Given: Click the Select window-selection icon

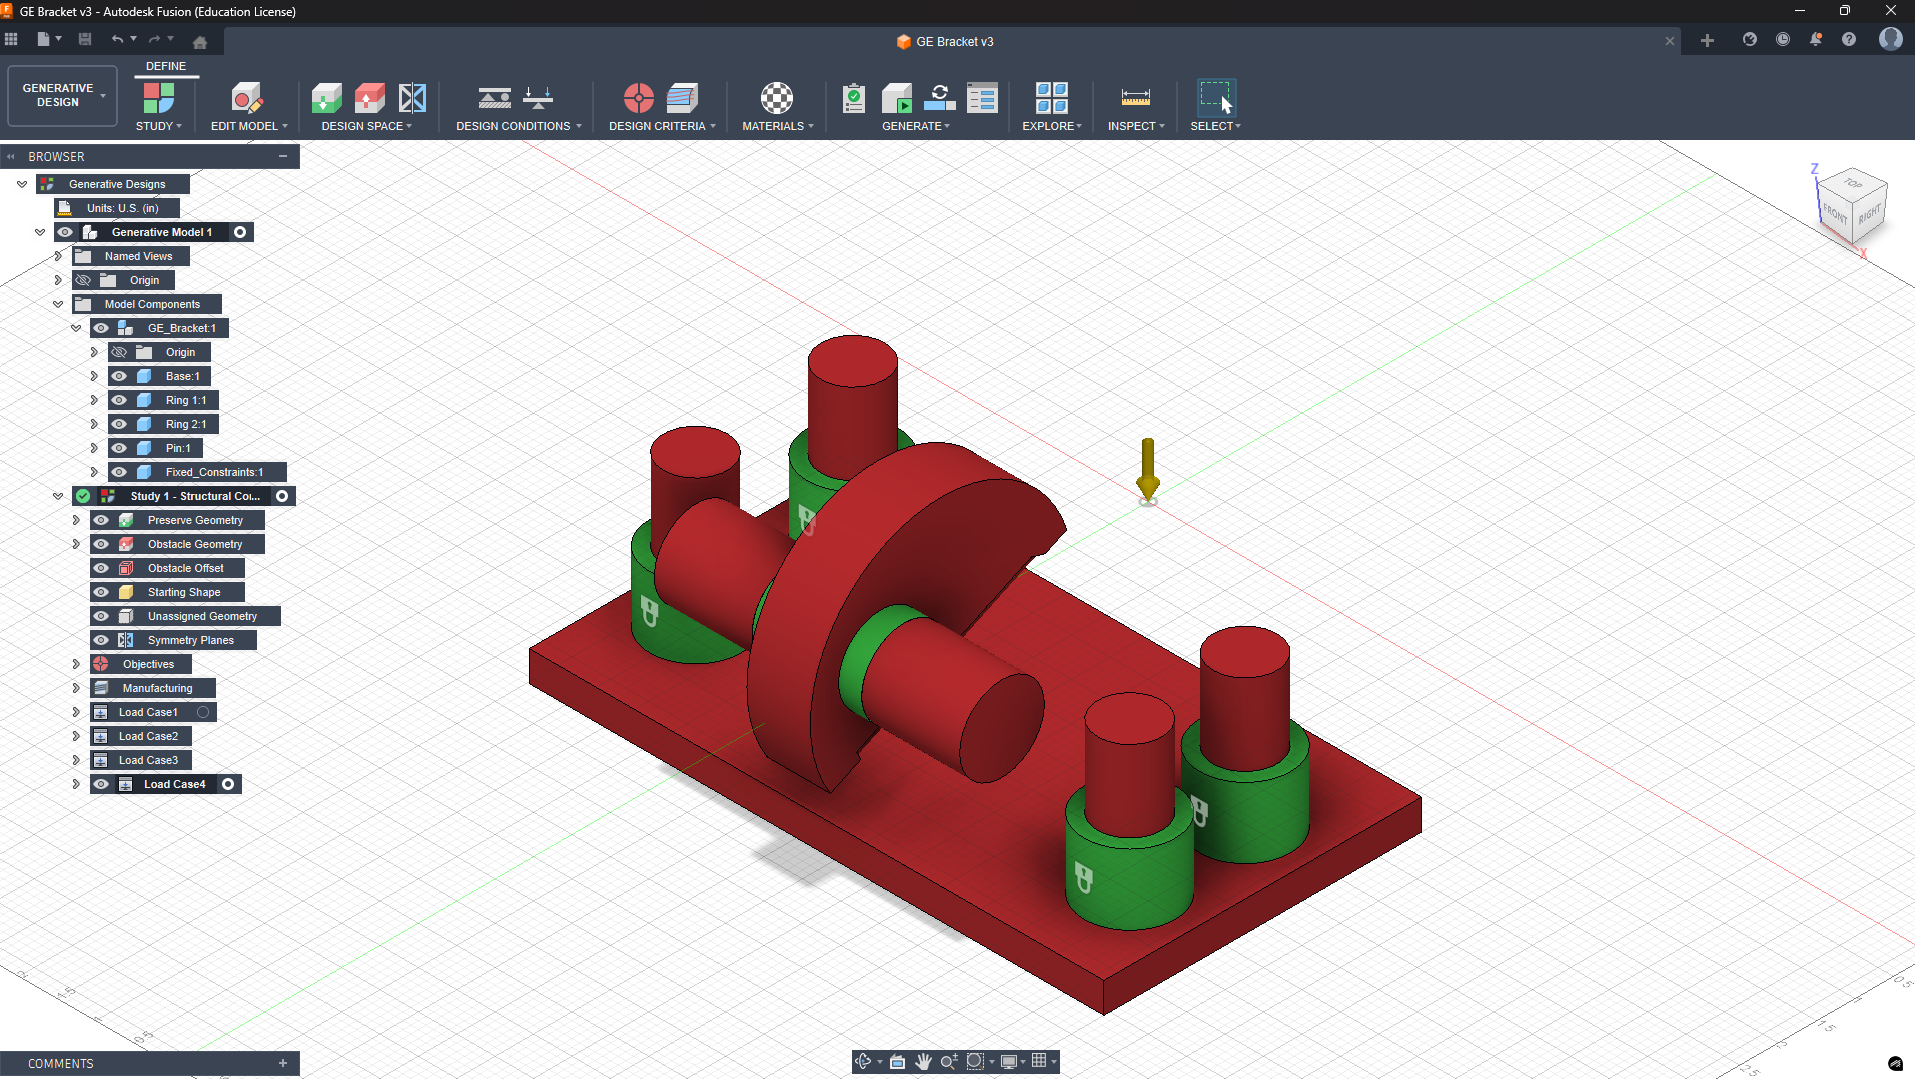Looking at the screenshot, I should [x=1216, y=98].
